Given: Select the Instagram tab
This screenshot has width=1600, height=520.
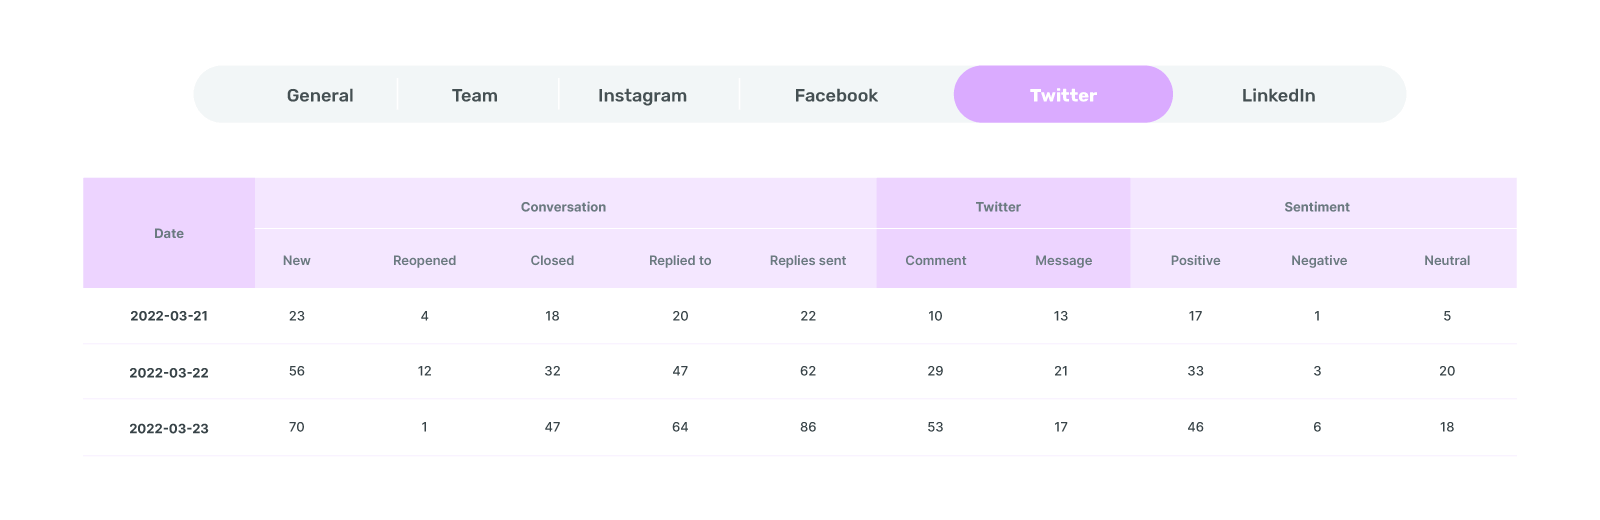Looking at the screenshot, I should [x=642, y=95].
